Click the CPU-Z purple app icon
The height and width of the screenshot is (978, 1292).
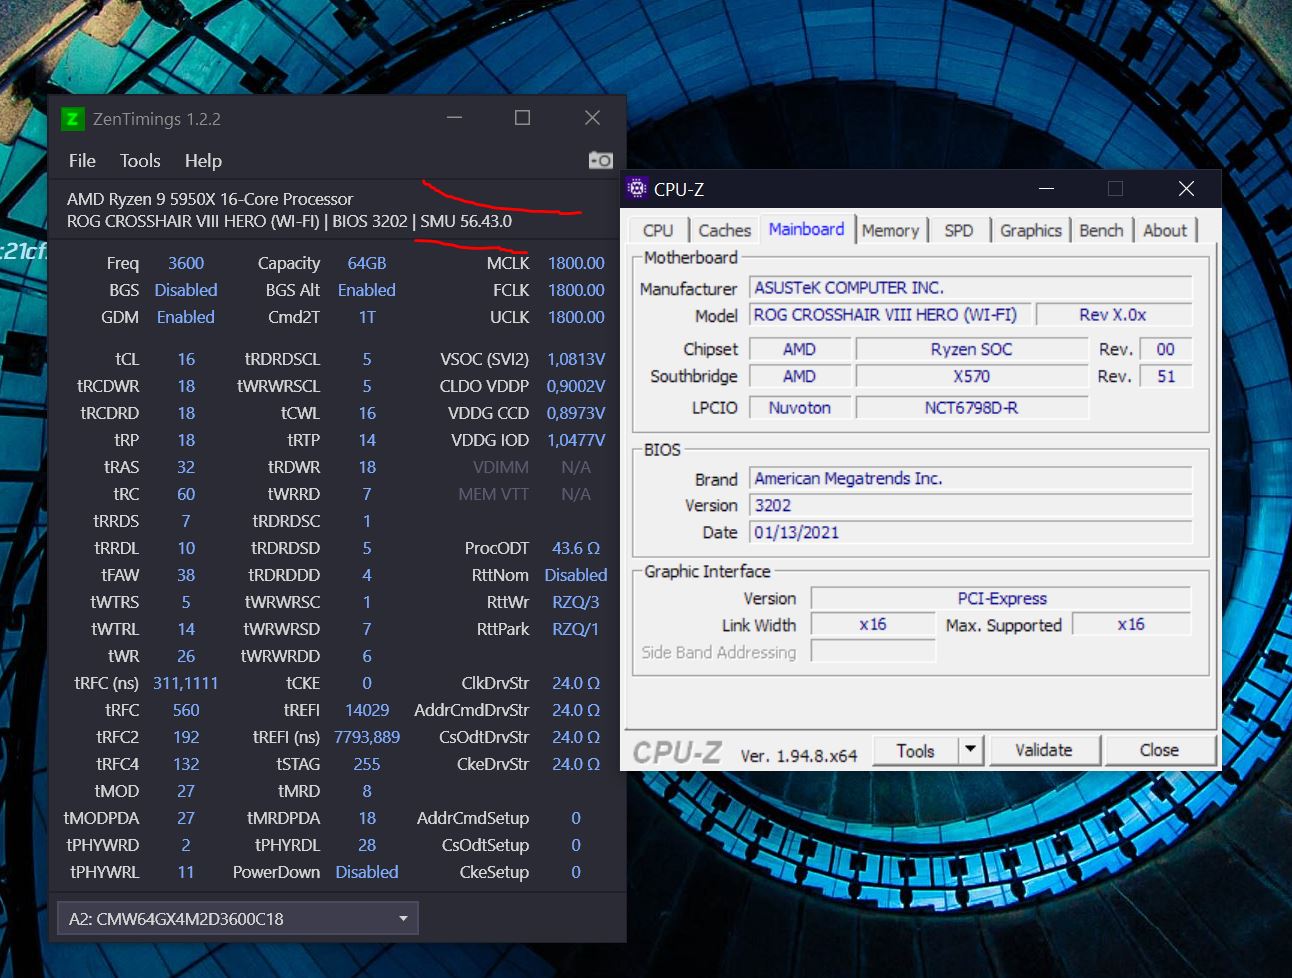(x=637, y=188)
